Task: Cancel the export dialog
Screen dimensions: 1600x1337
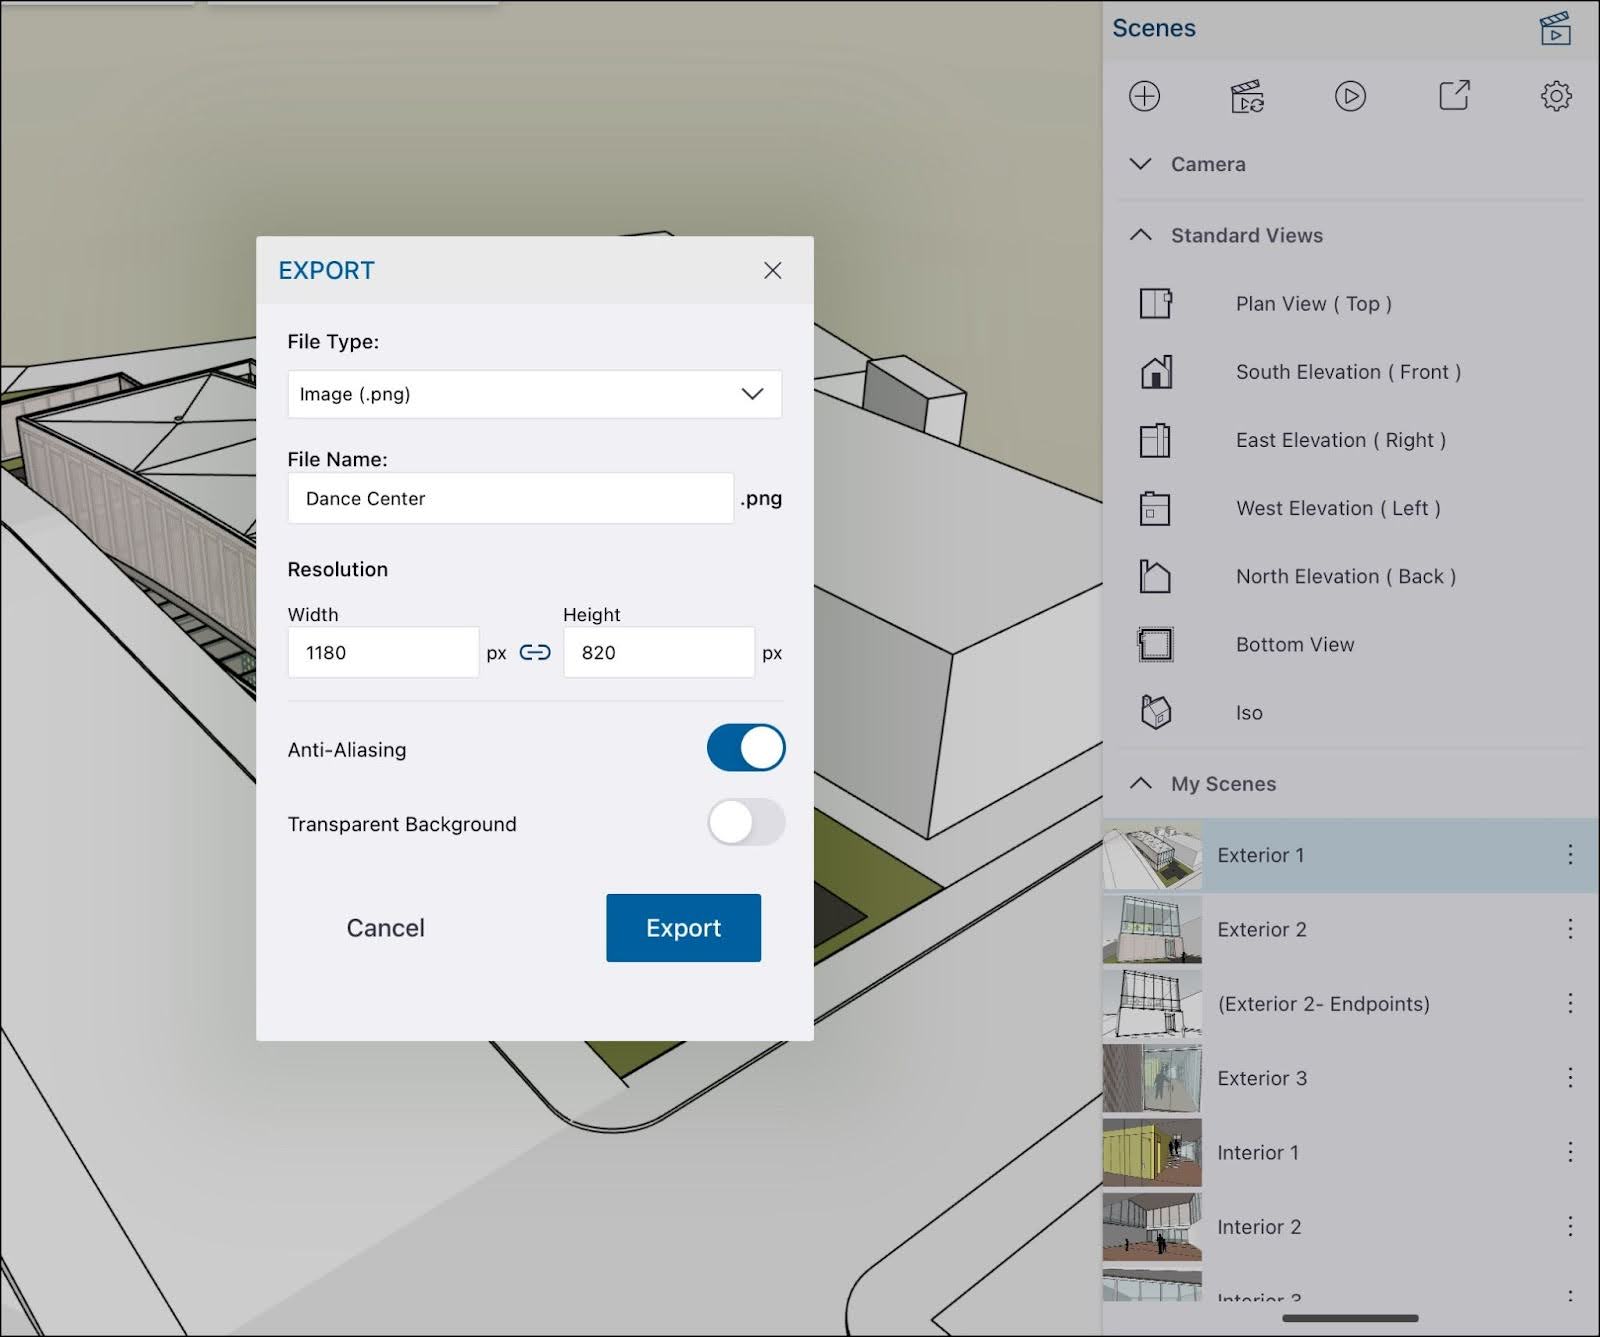Action: click(x=385, y=928)
